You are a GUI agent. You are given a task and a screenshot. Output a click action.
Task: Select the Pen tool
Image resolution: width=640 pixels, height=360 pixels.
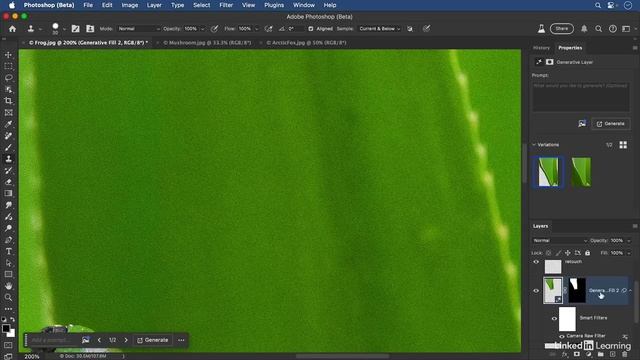pyautogui.click(x=8, y=240)
